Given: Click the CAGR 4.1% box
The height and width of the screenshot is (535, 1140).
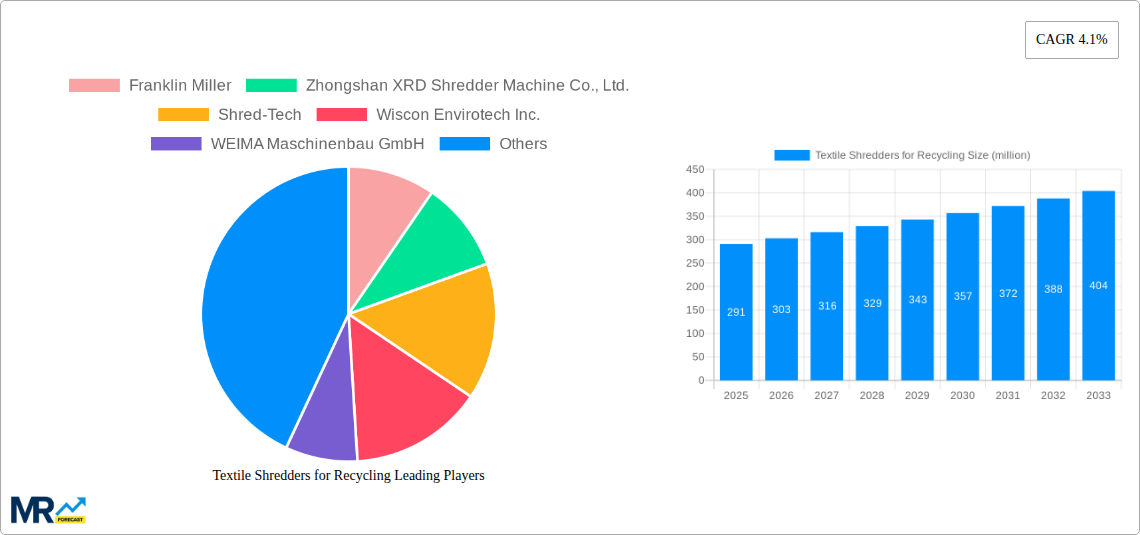Looking at the screenshot, I should pos(1072,40).
